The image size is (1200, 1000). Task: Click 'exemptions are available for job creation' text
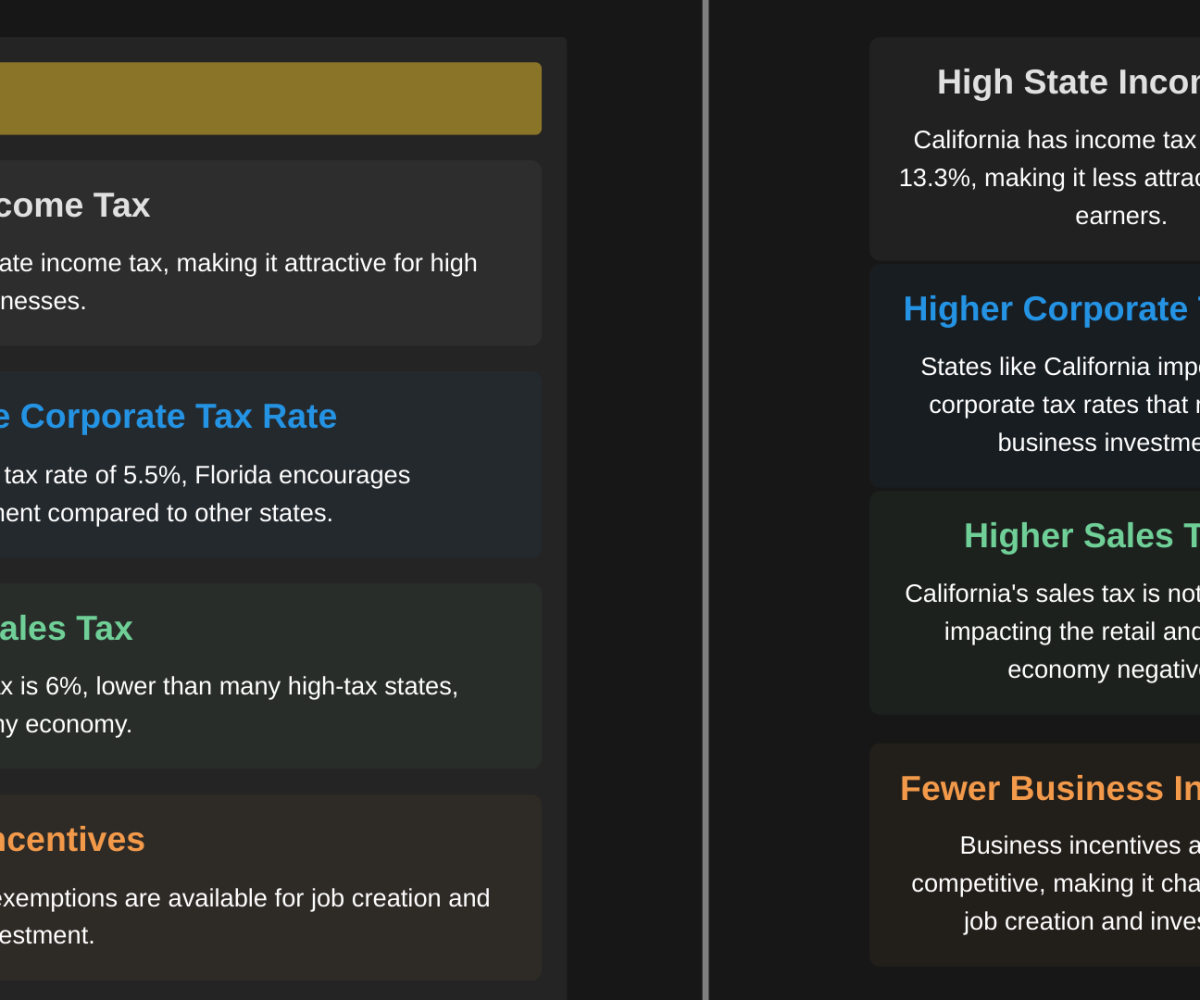click(245, 898)
